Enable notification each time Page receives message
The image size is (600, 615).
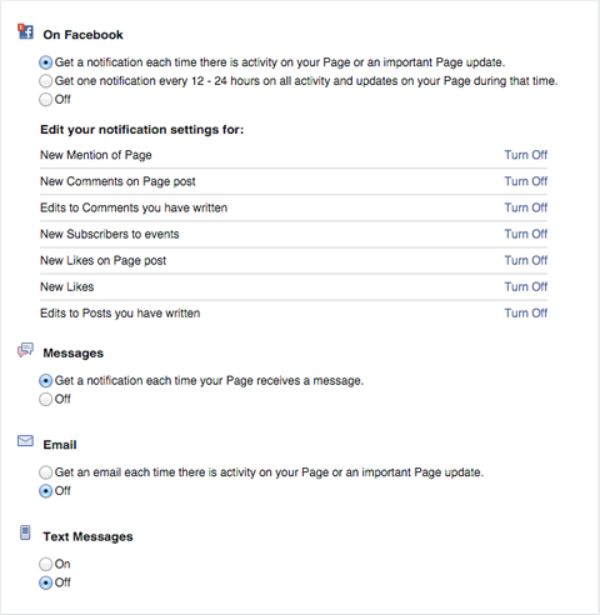46,381
